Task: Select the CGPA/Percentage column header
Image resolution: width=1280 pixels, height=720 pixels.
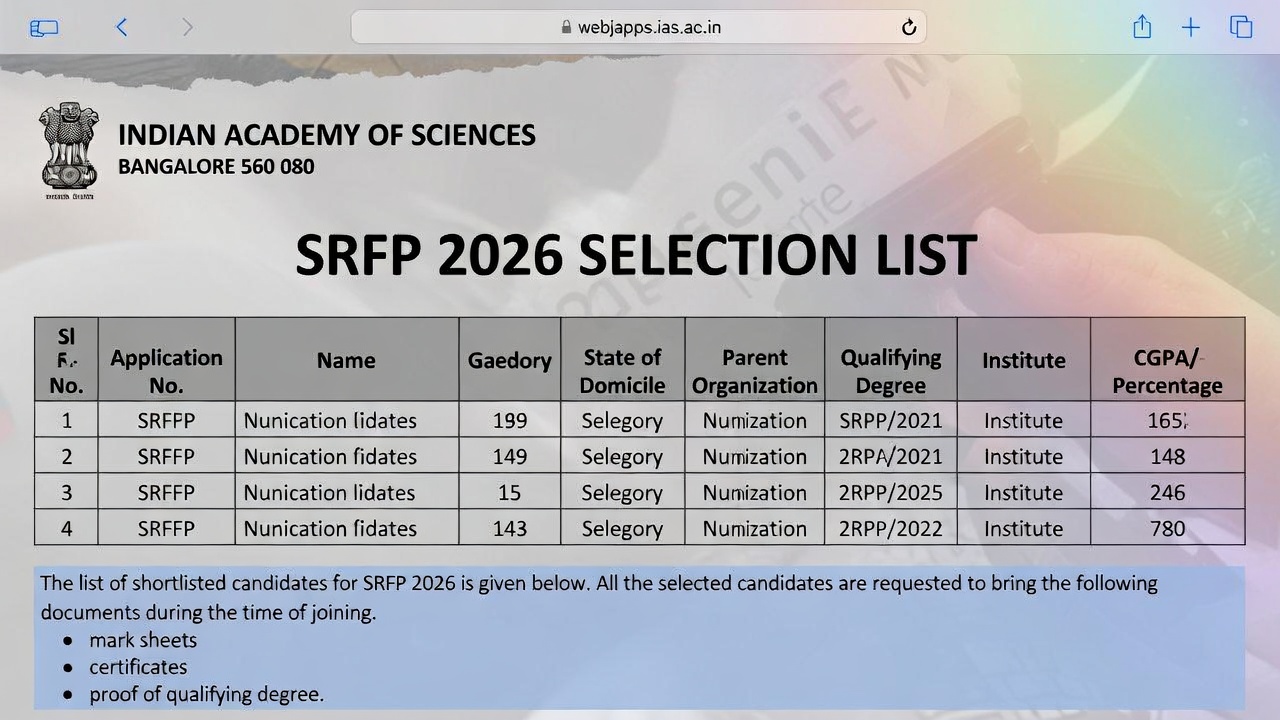Action: 1167,371
